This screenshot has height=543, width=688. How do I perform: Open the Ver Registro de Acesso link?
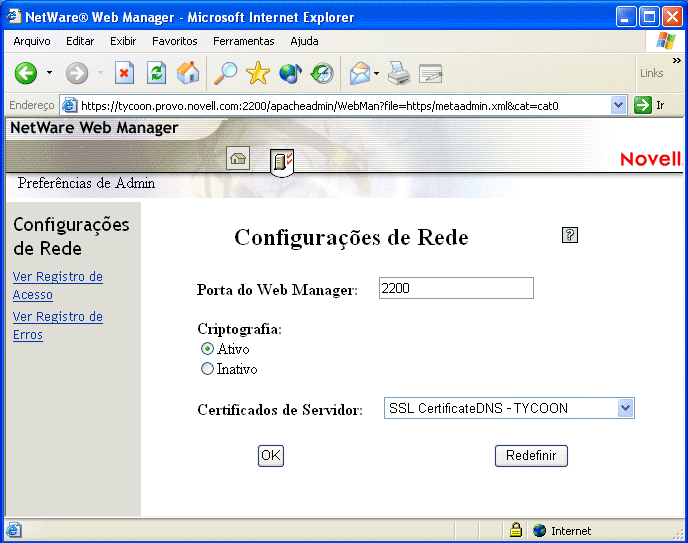click(x=57, y=286)
